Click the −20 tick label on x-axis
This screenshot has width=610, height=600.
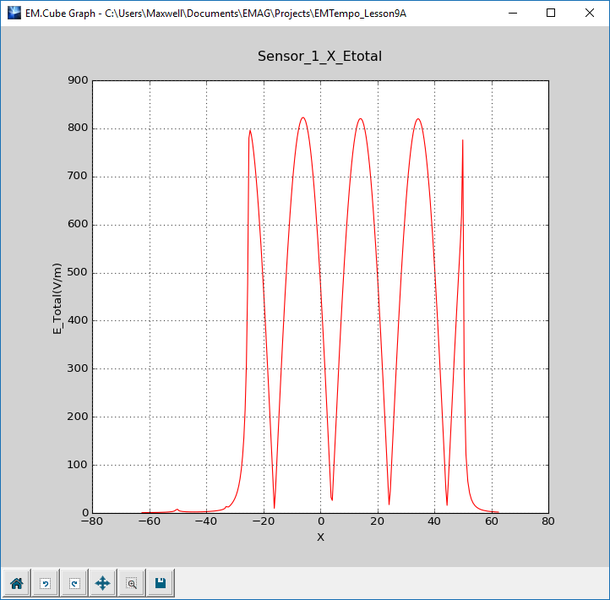coord(262,521)
